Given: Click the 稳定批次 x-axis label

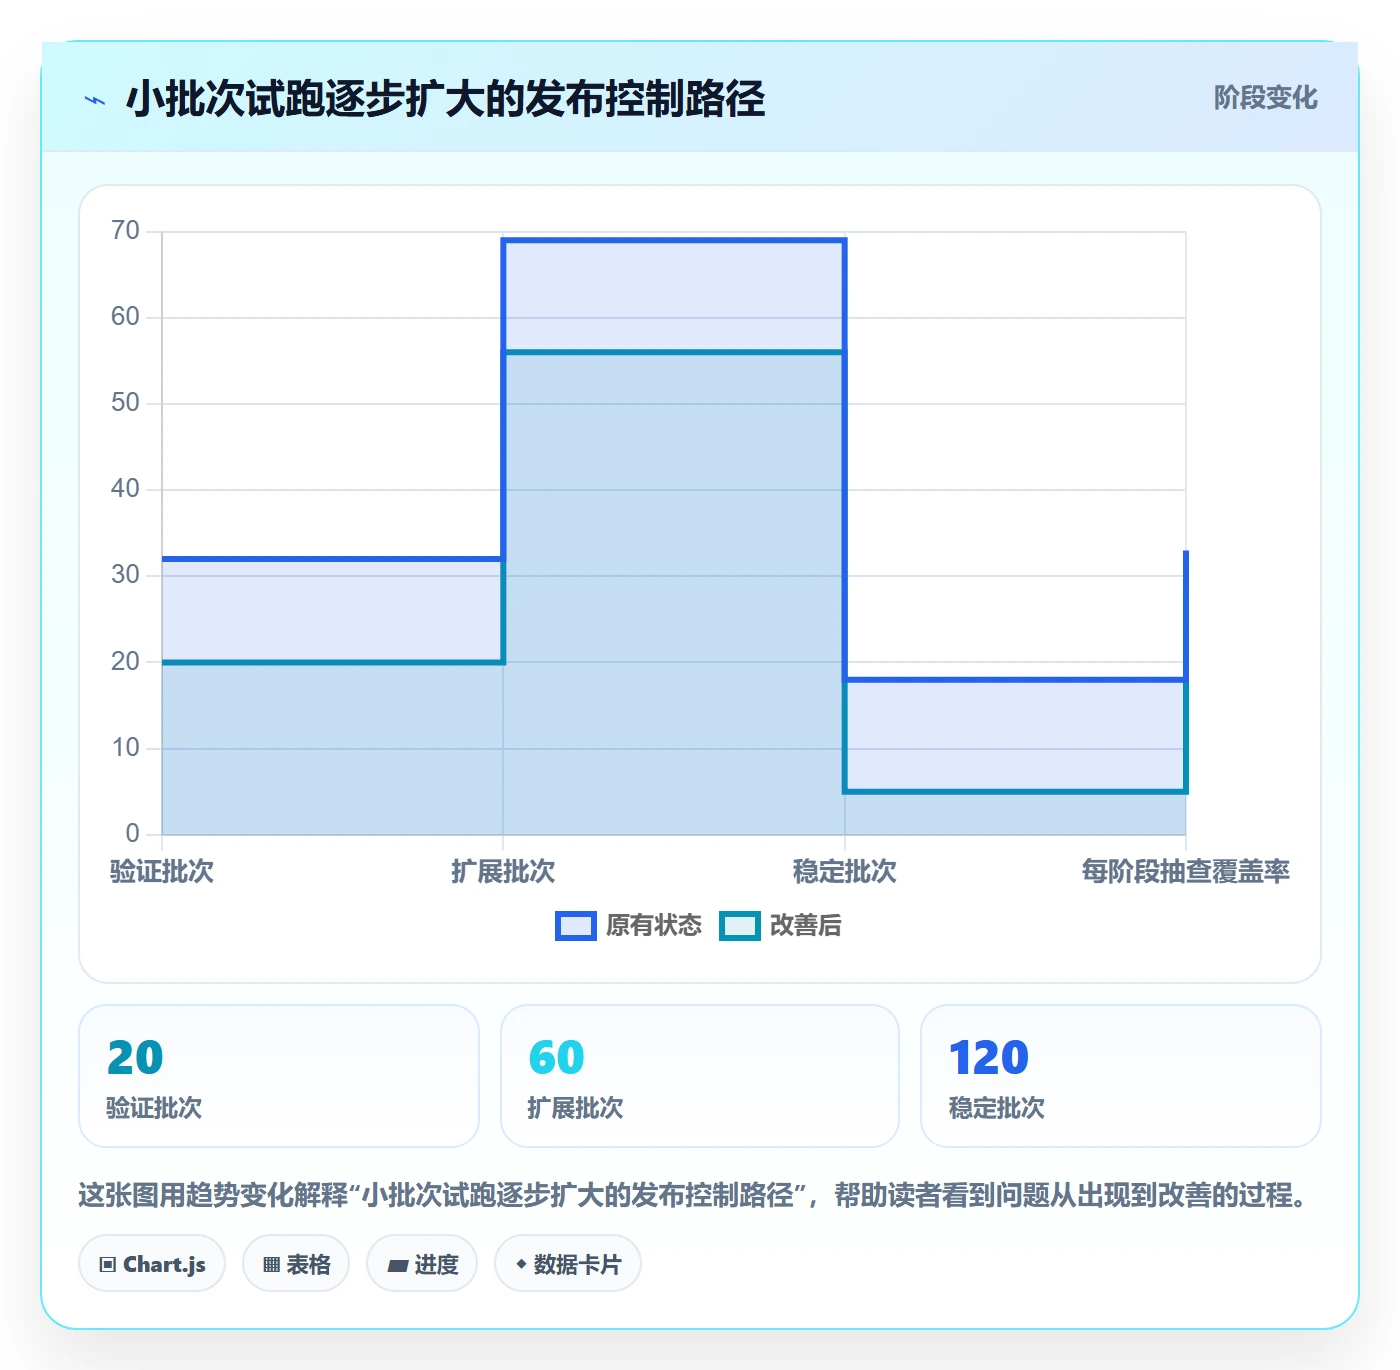Looking at the screenshot, I should click(x=845, y=872).
